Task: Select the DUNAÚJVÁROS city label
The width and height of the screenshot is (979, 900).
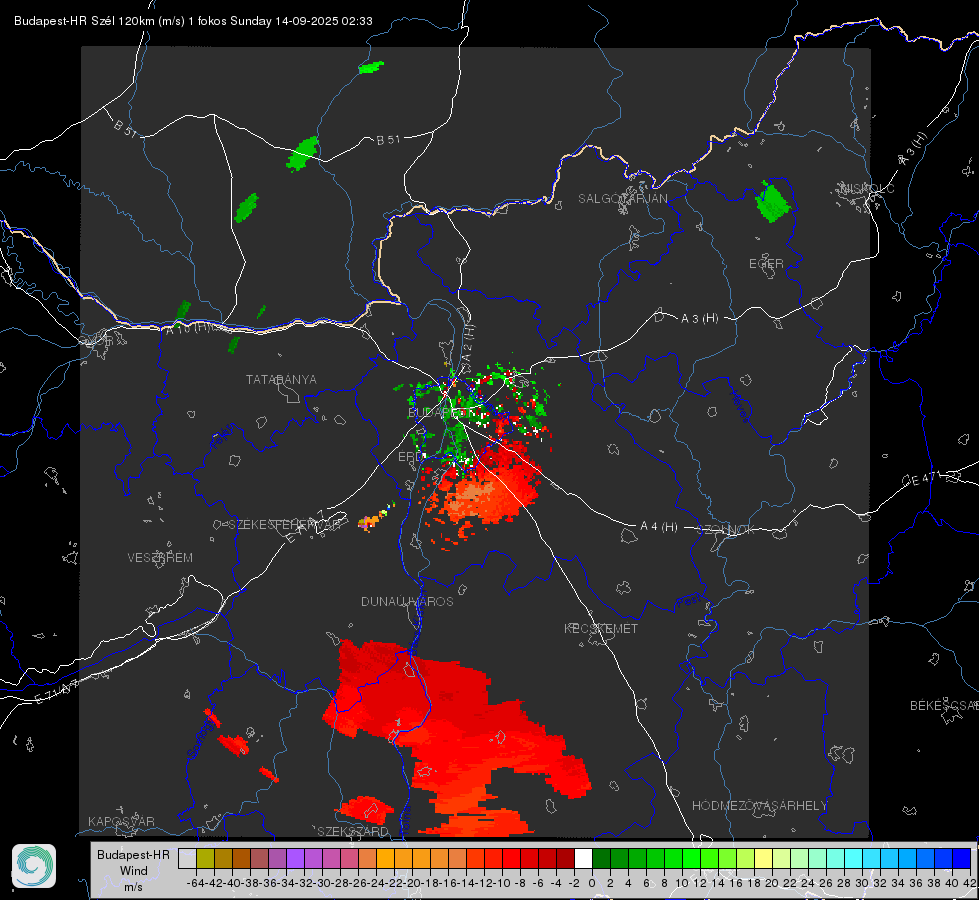Action: pos(407,601)
